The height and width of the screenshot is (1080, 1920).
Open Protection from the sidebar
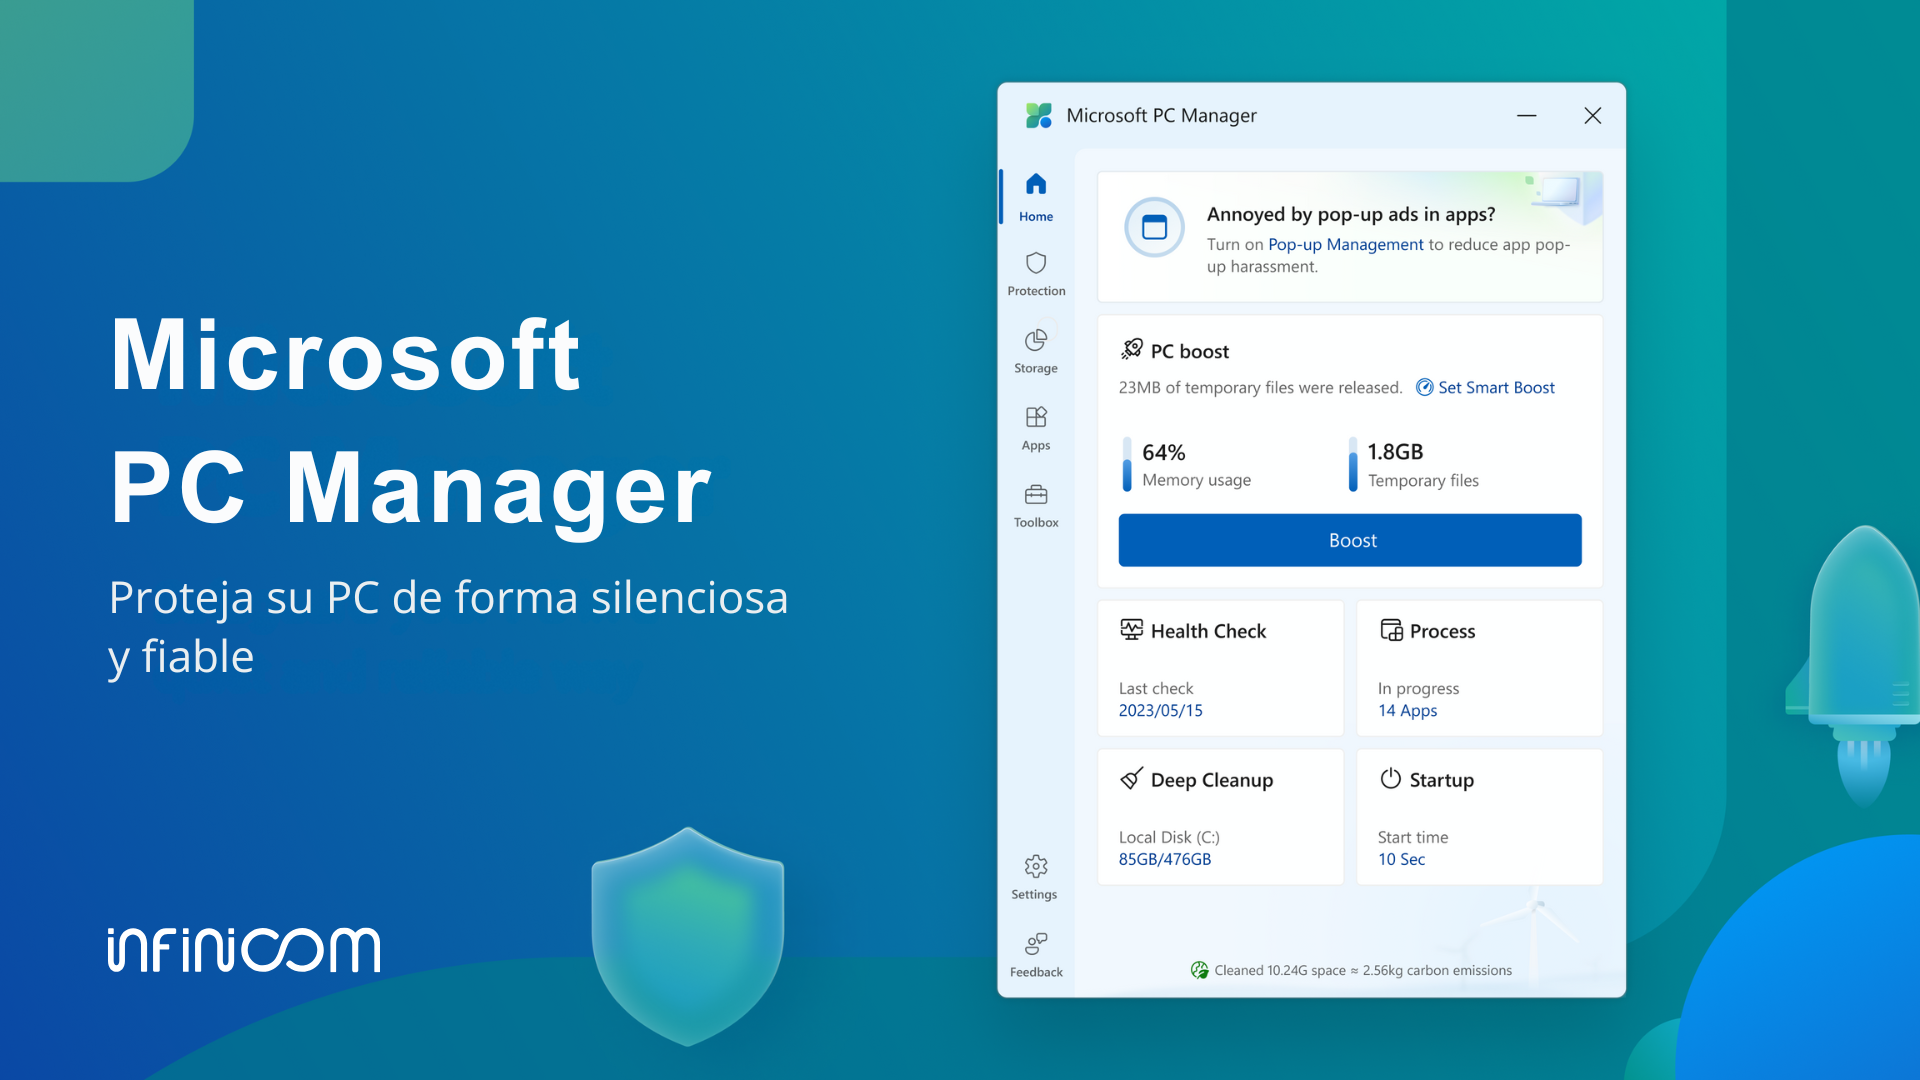(1035, 263)
